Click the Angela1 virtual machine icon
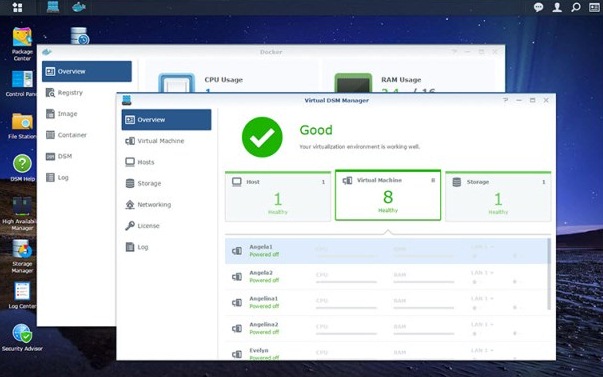603x377 pixels. click(237, 251)
